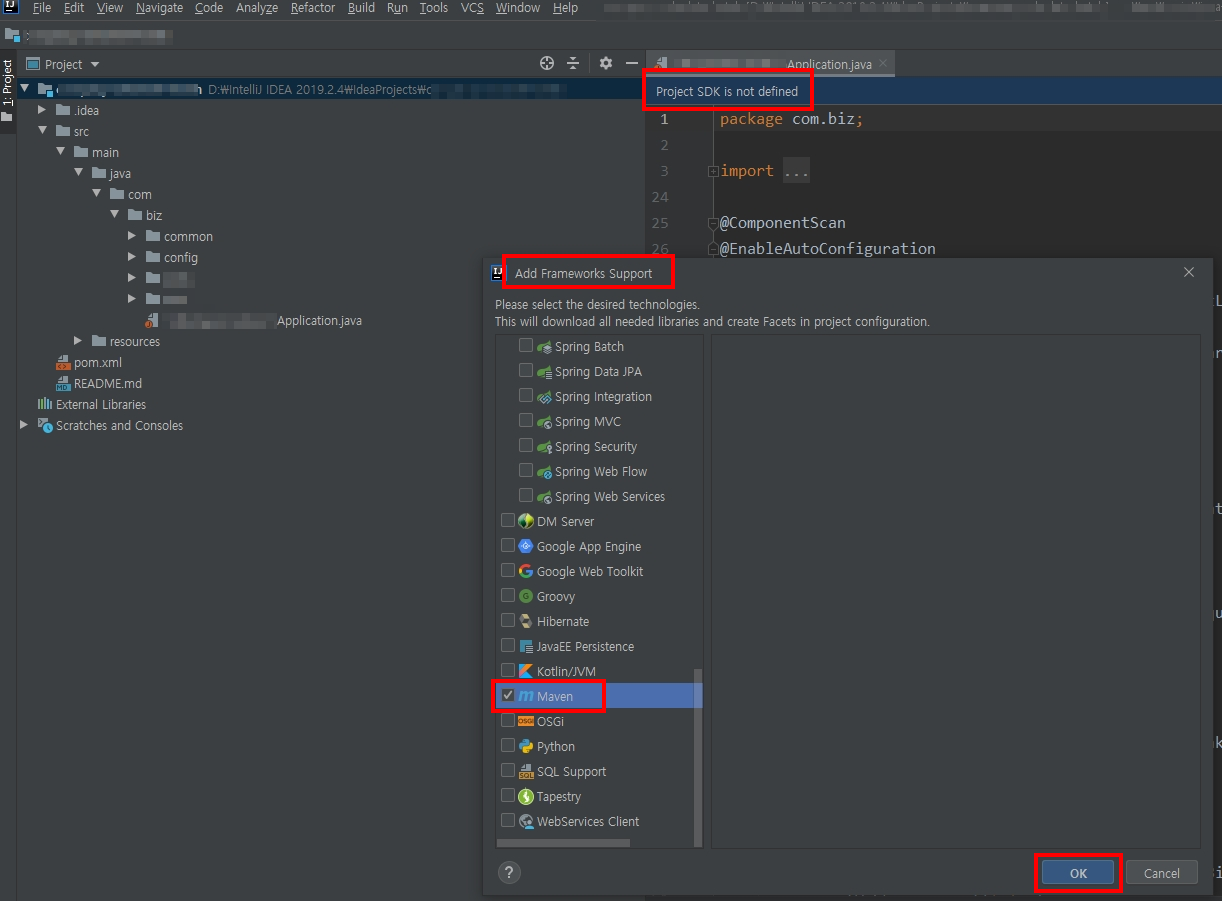Click the OSGi framework icon
This screenshot has width=1222, height=901.
click(x=526, y=721)
